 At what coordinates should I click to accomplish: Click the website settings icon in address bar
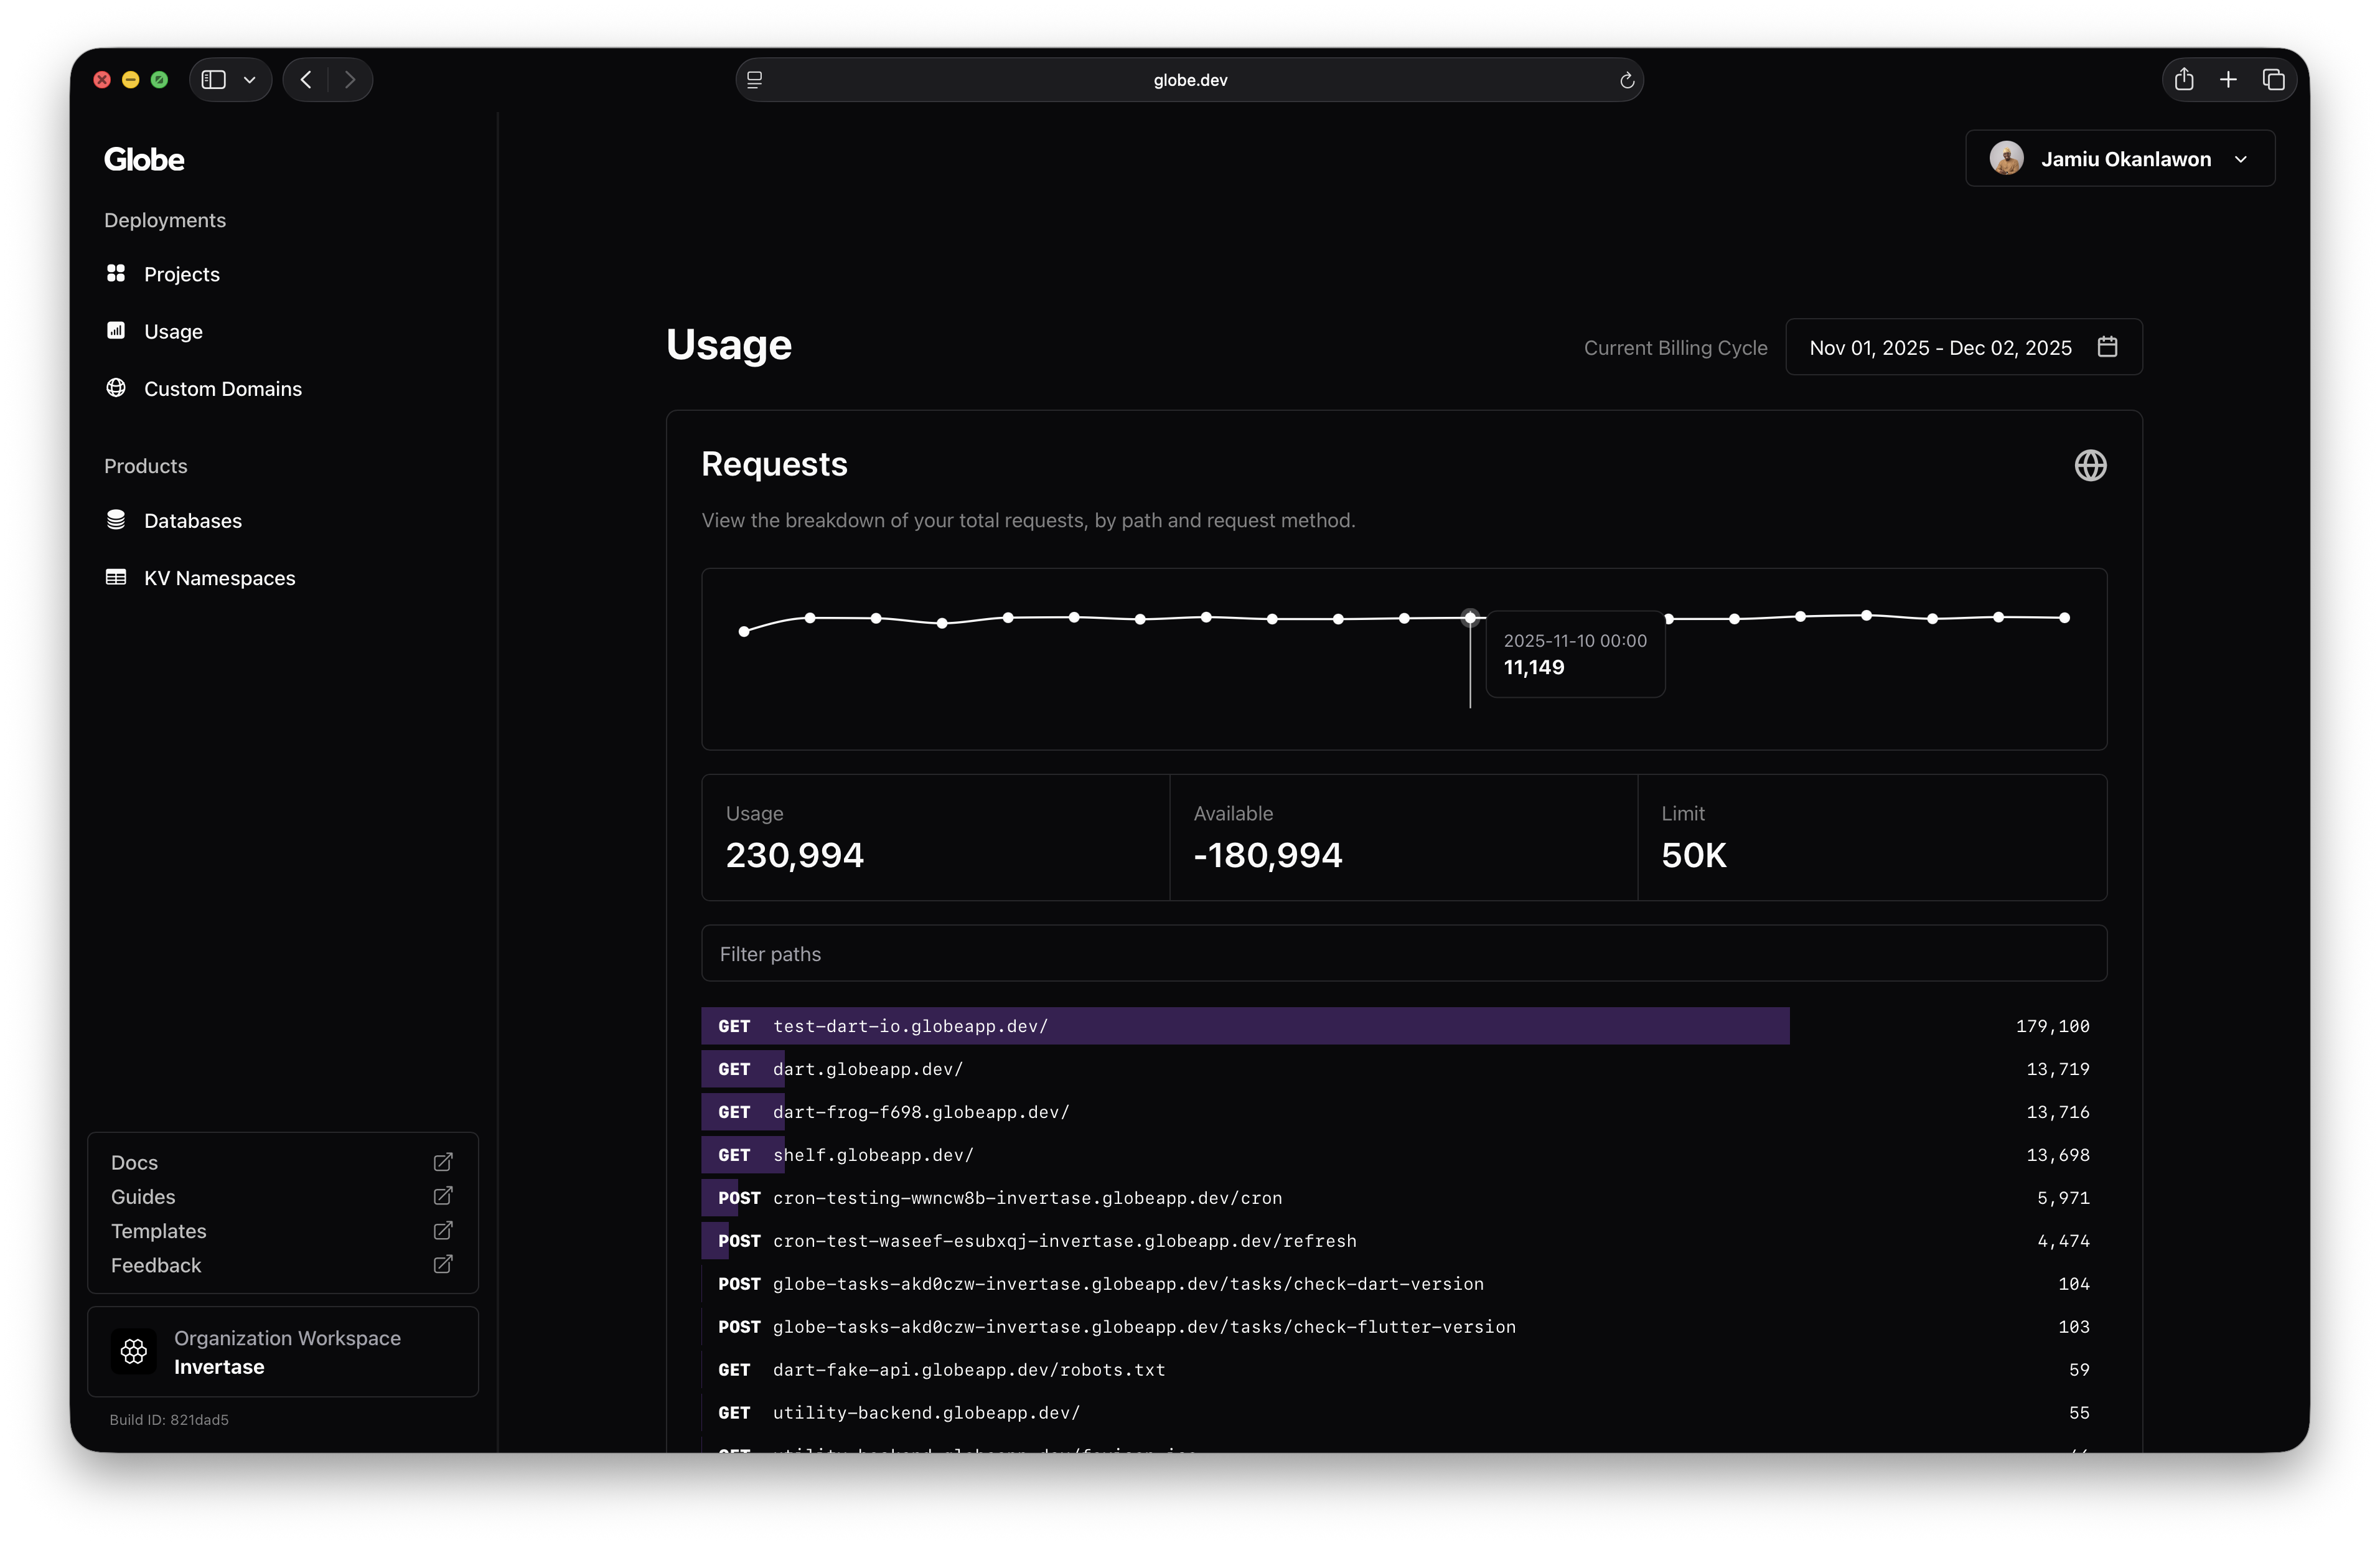(x=755, y=80)
